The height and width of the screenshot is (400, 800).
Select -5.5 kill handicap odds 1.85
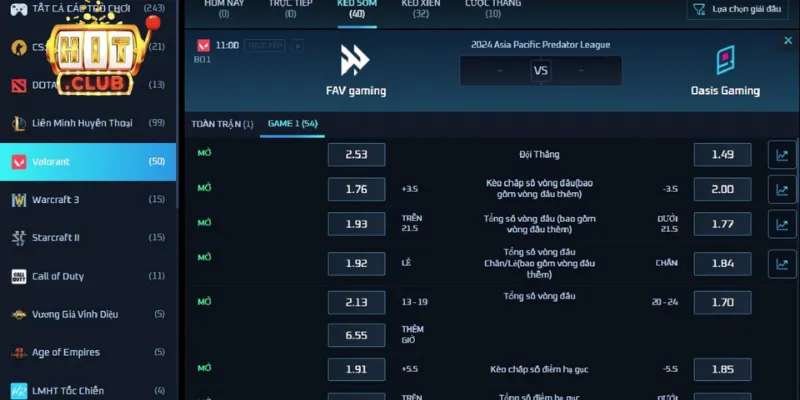[722, 370]
